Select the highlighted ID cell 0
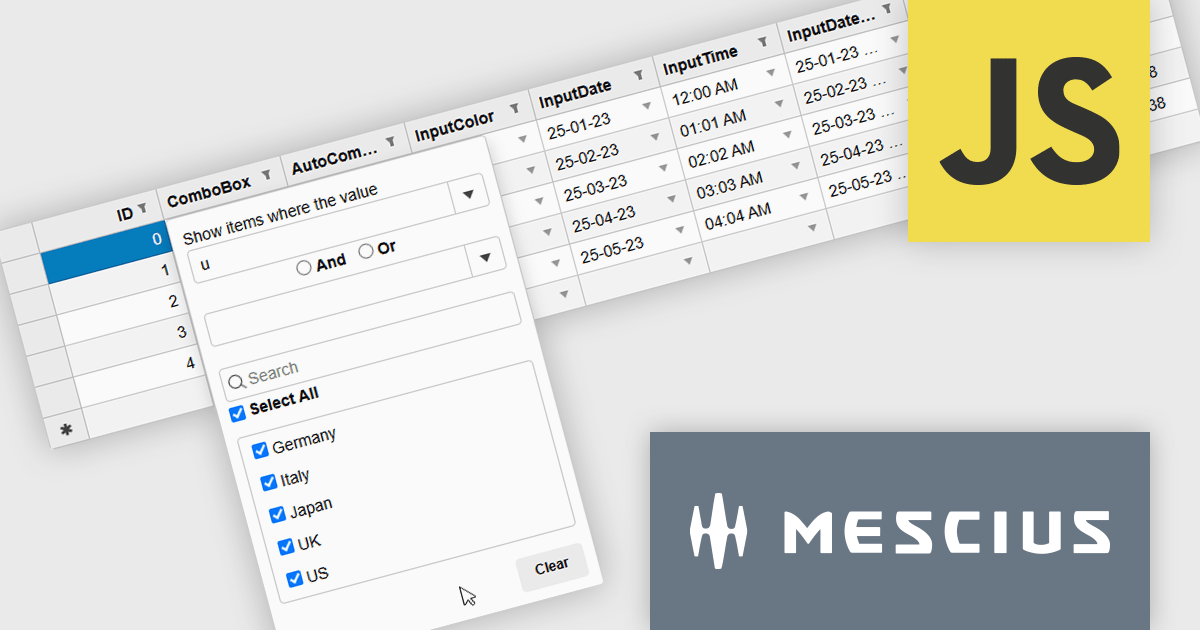The image size is (1200, 630). click(x=107, y=250)
